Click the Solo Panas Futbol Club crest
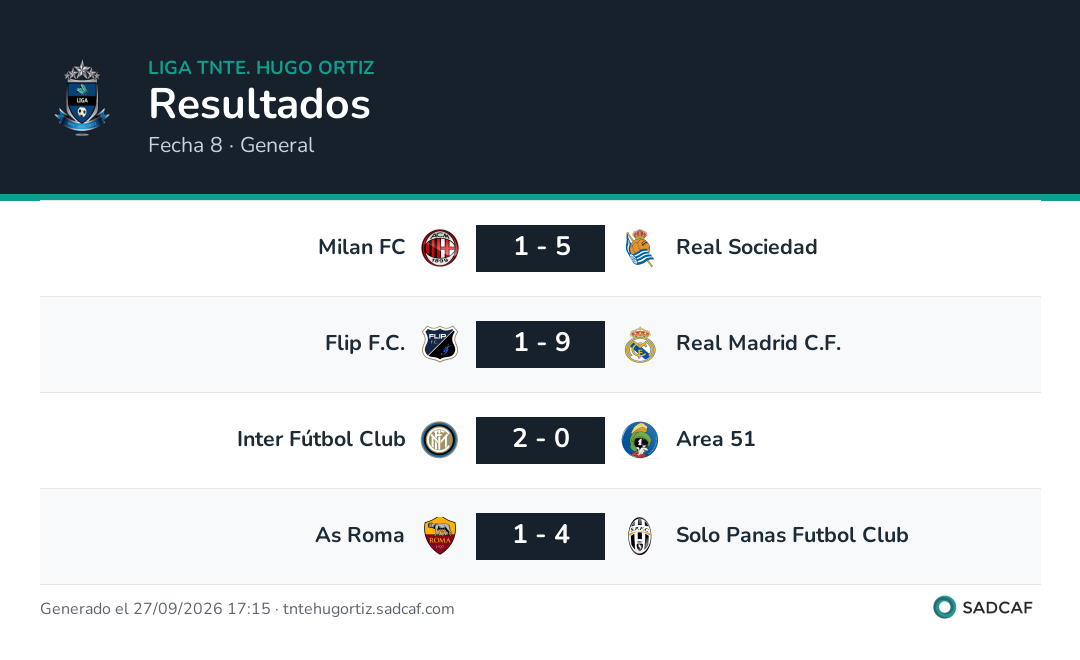1080x660 pixels. (640, 536)
